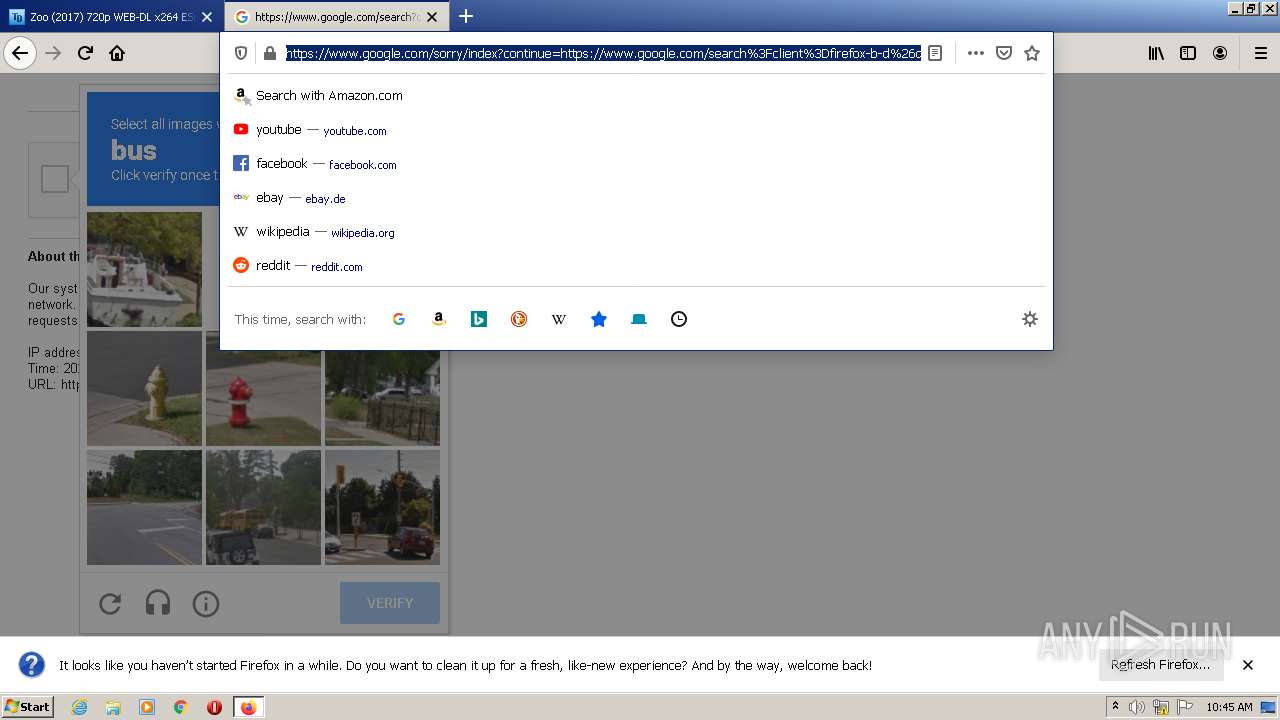
Task: Search open tabs icon
Action: (x=639, y=319)
